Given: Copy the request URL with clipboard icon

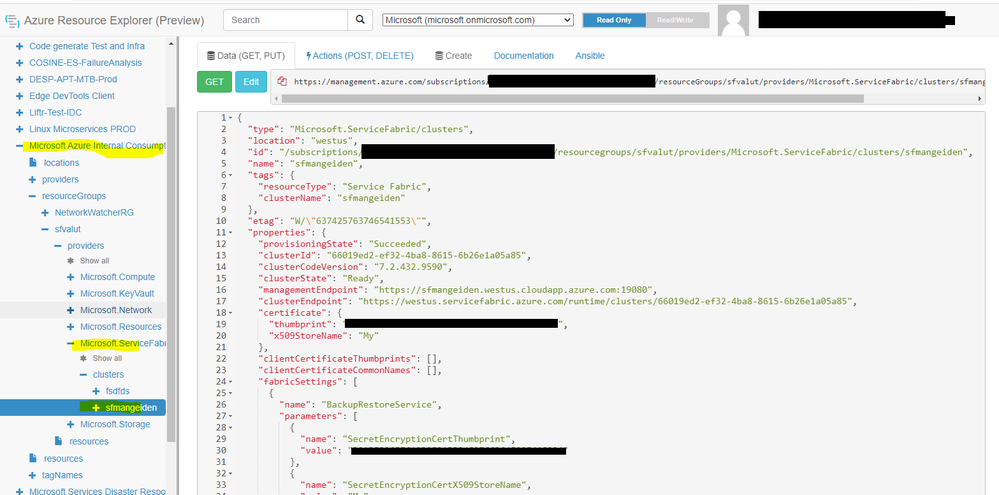Looking at the screenshot, I should tap(282, 82).
